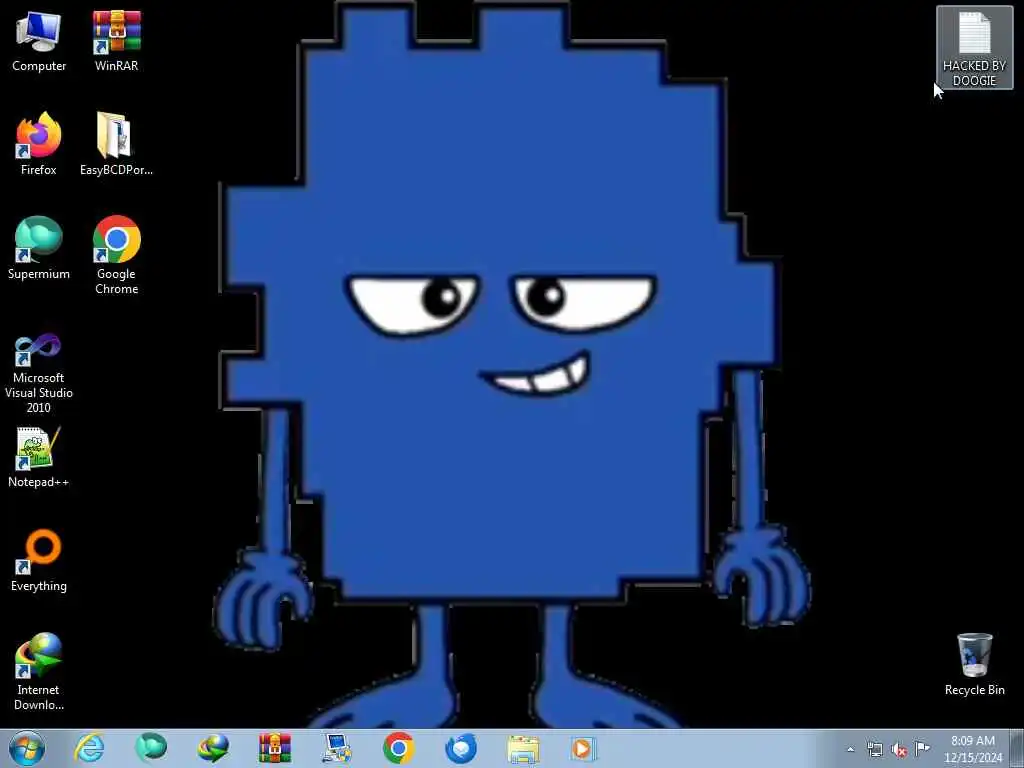Select Microsoft Visual Studio 2010 shortcut
1024x768 pixels.
[x=39, y=372]
